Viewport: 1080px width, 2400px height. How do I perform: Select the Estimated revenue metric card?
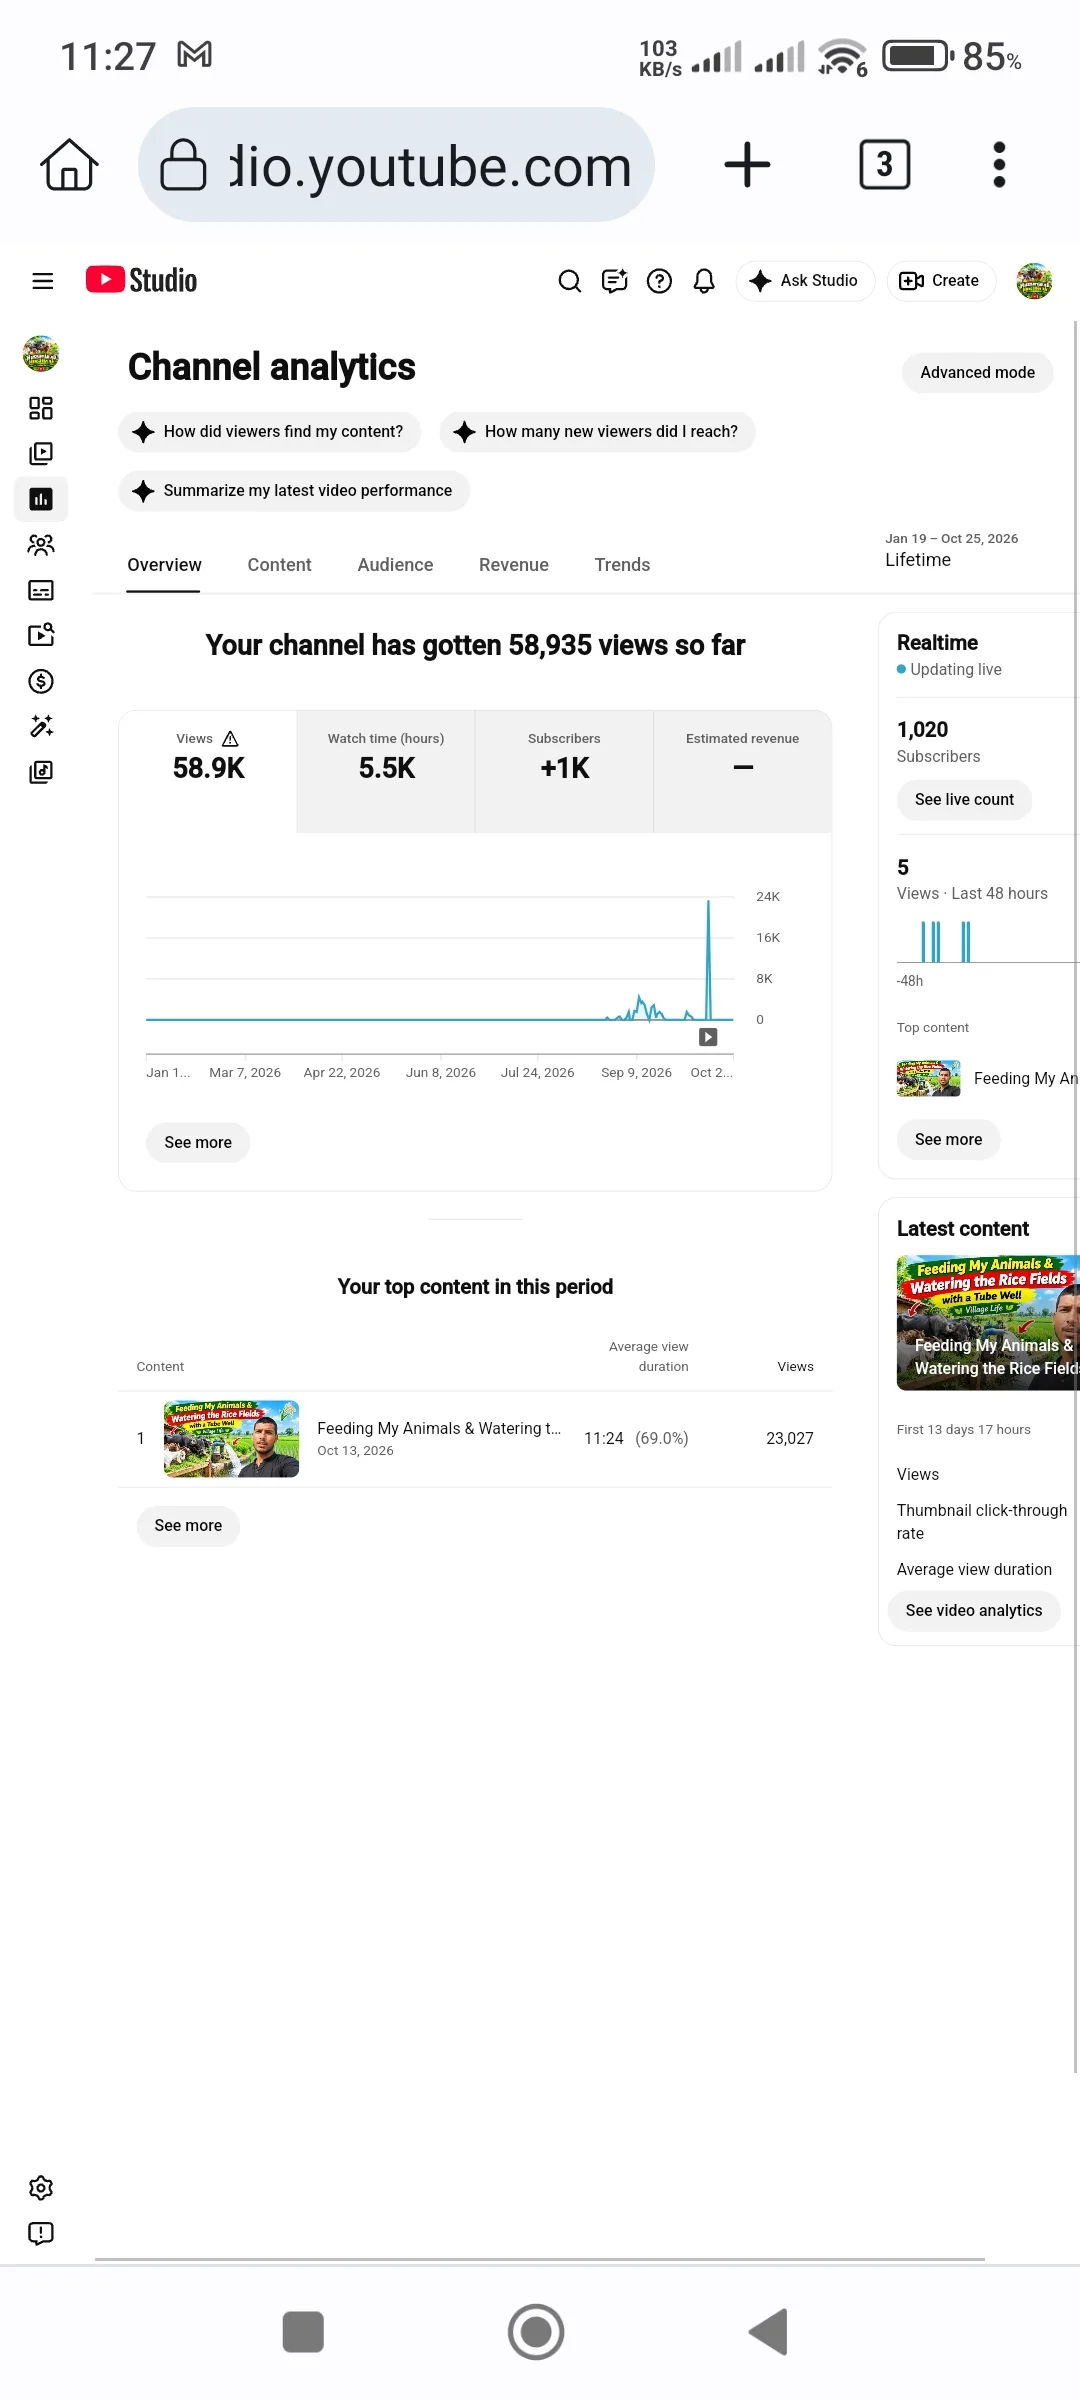[x=742, y=771]
